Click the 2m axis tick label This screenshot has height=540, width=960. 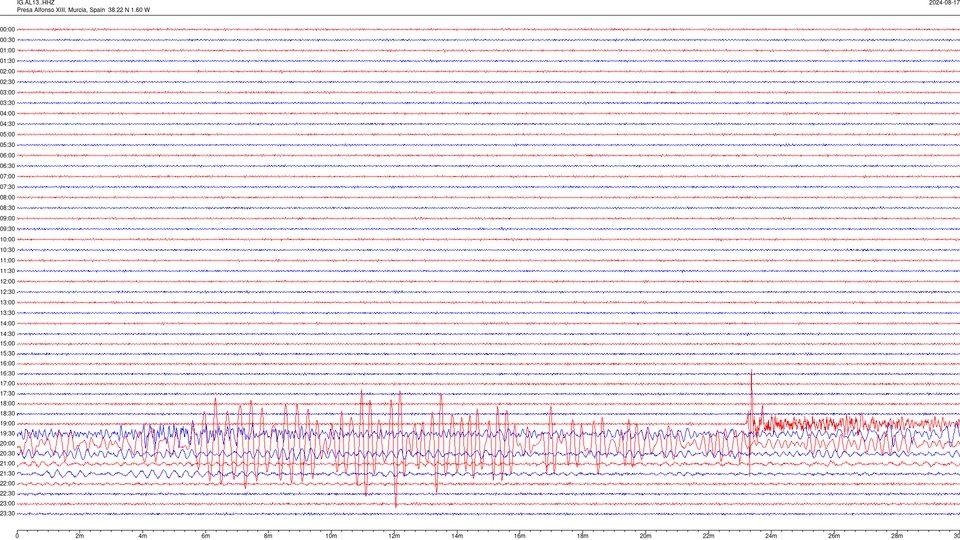[80, 536]
